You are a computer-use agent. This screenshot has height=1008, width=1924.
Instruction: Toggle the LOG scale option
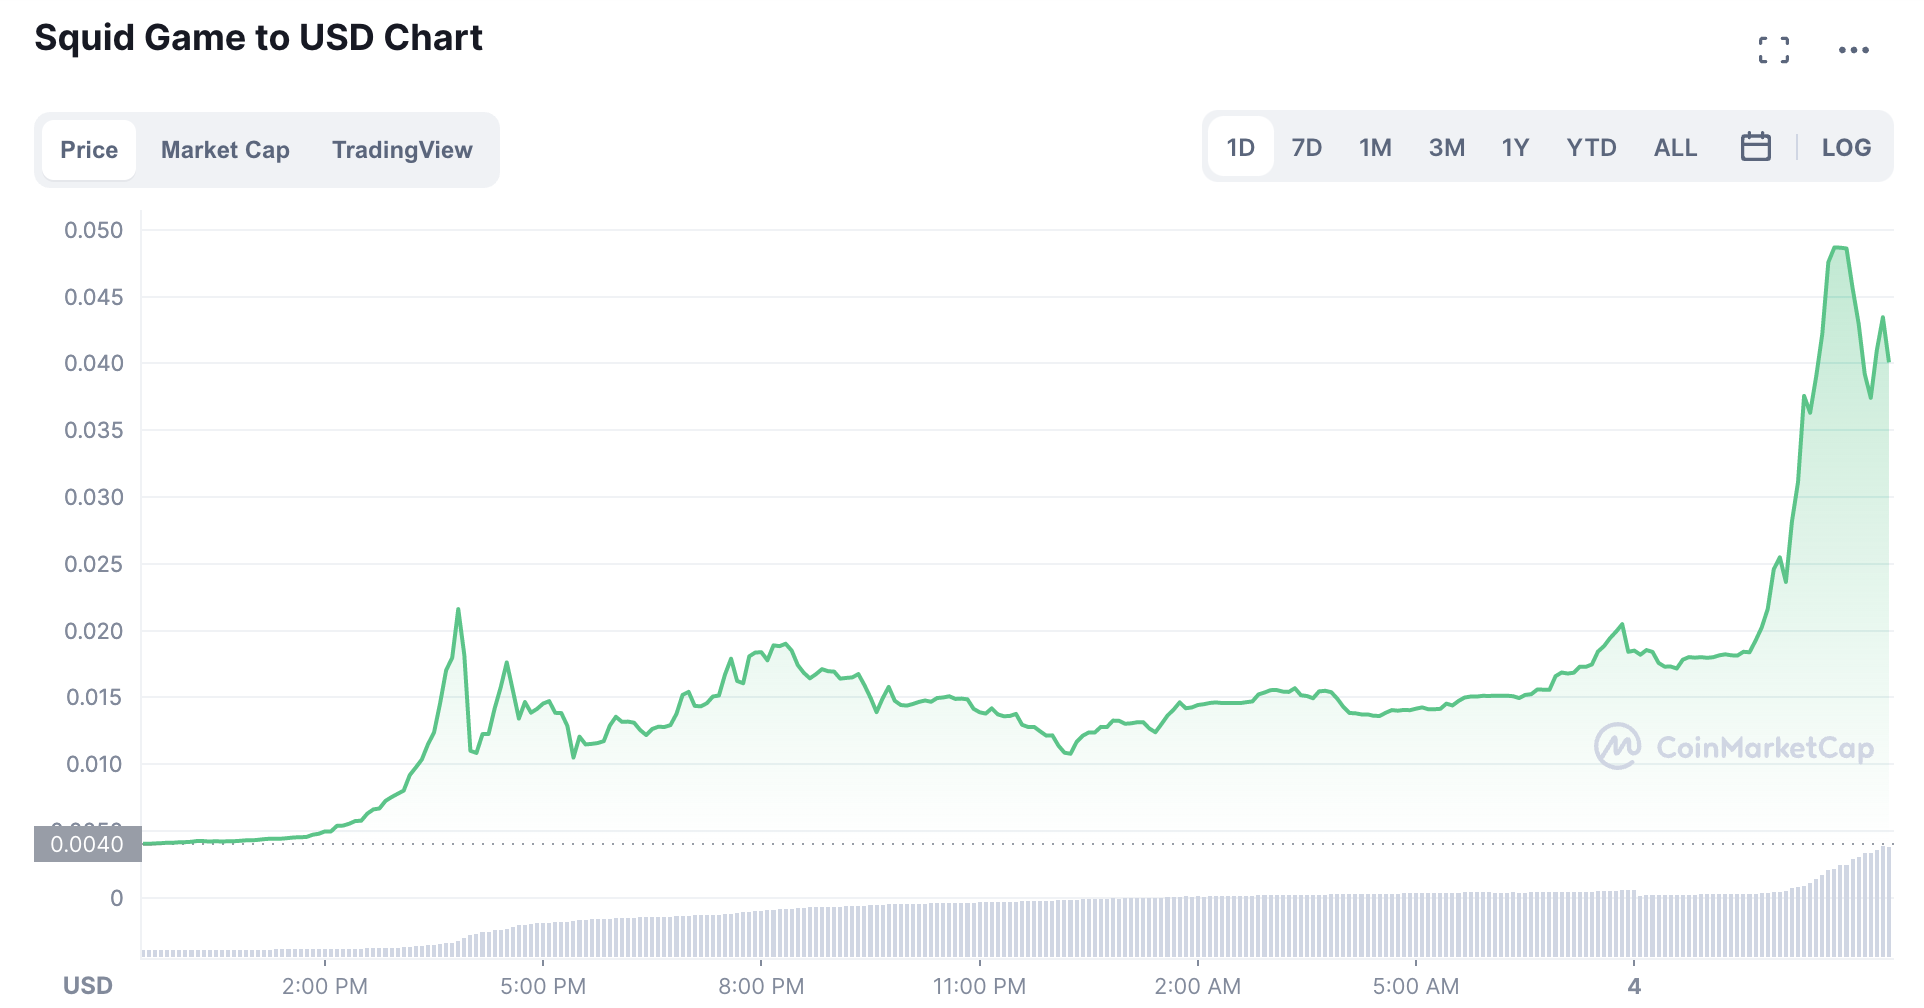point(1845,147)
